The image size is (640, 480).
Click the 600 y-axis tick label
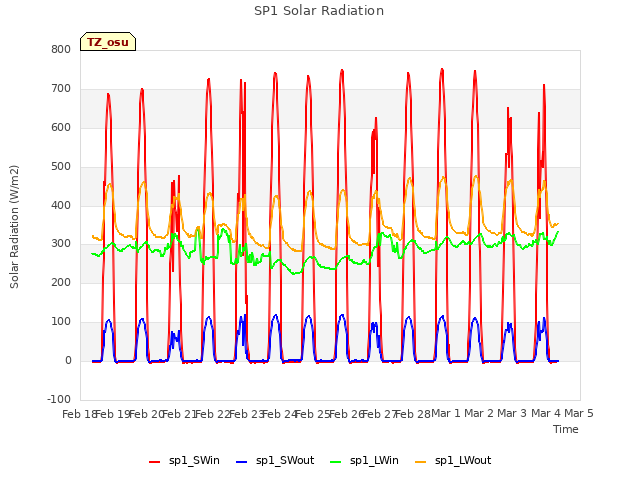click(x=61, y=128)
